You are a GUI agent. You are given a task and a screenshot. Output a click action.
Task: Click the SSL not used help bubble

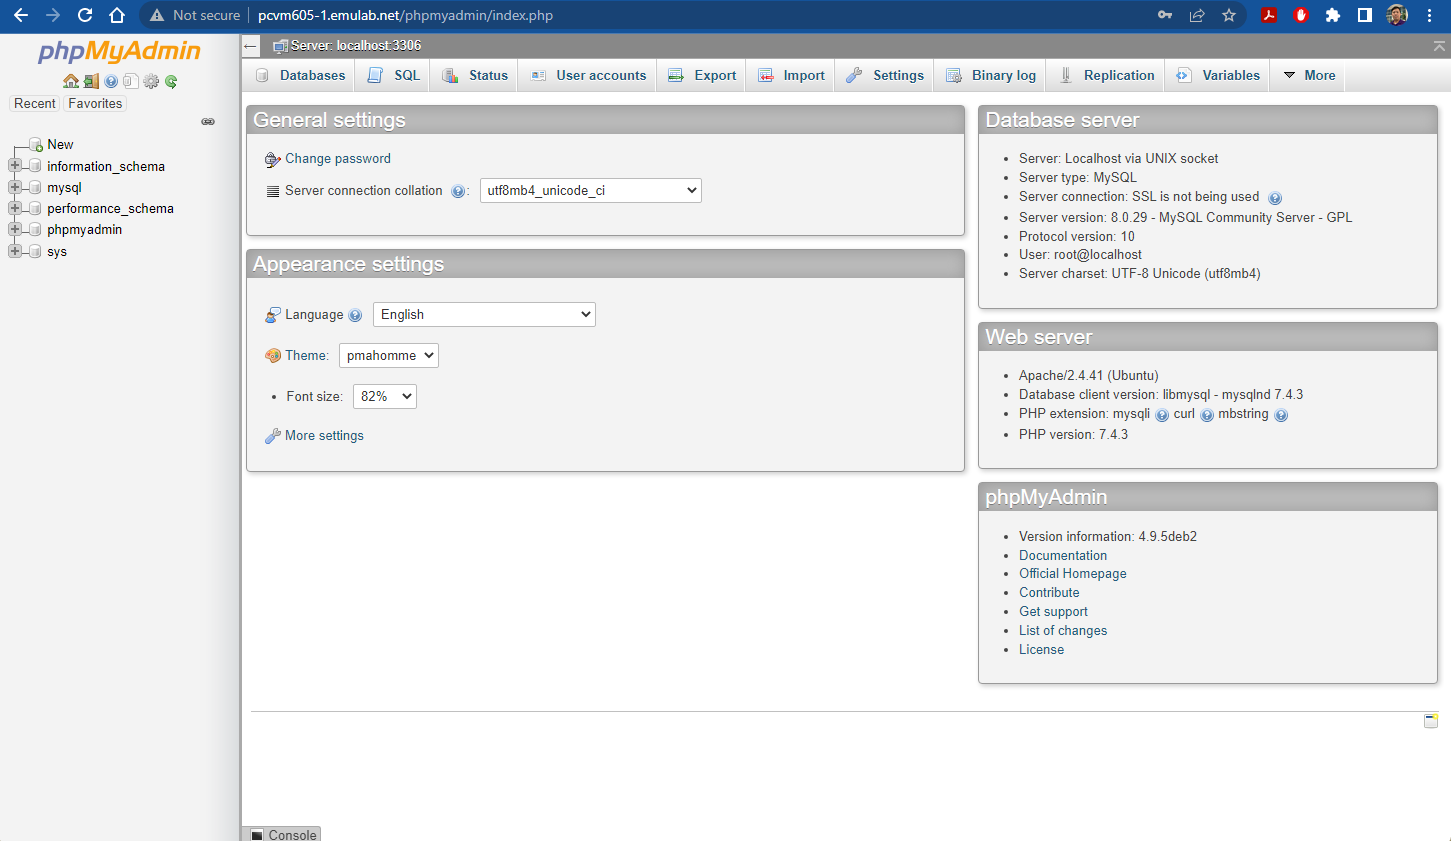[x=1275, y=198]
